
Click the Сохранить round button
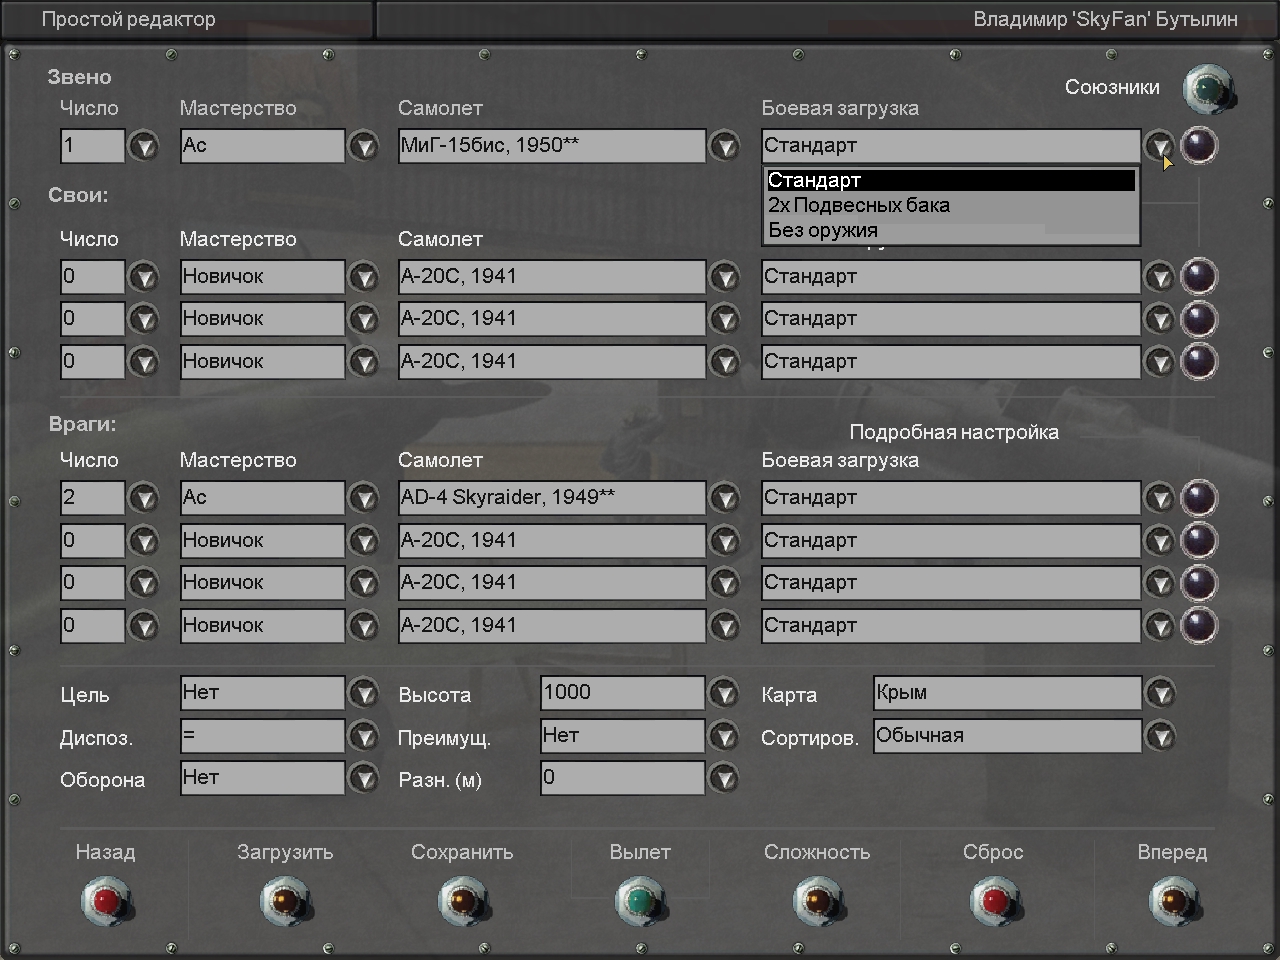[463, 901]
